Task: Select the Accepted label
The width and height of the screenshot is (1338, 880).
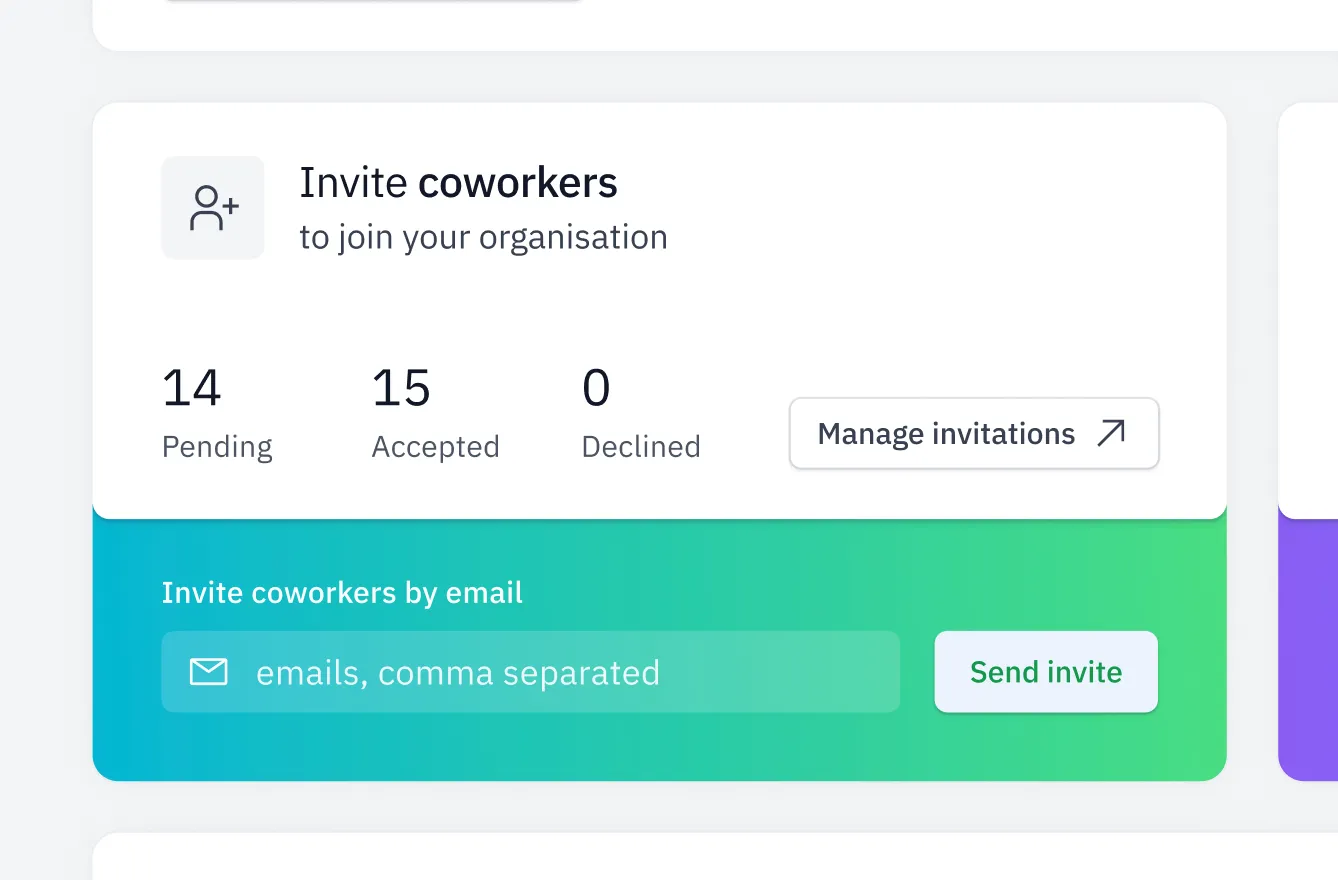Action: point(436,446)
